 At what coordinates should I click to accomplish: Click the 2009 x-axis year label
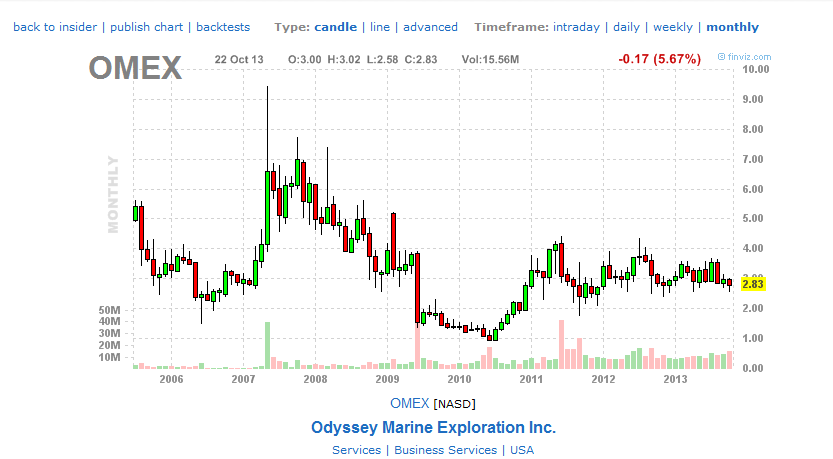coord(387,379)
